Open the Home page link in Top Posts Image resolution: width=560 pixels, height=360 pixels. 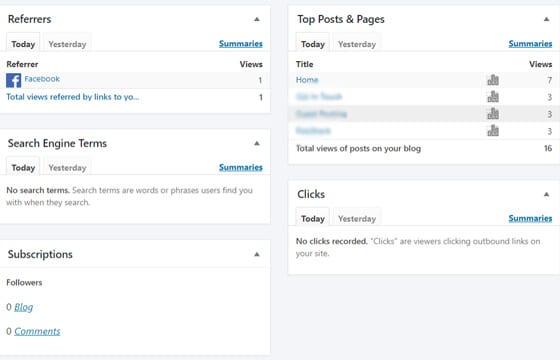pyautogui.click(x=307, y=80)
